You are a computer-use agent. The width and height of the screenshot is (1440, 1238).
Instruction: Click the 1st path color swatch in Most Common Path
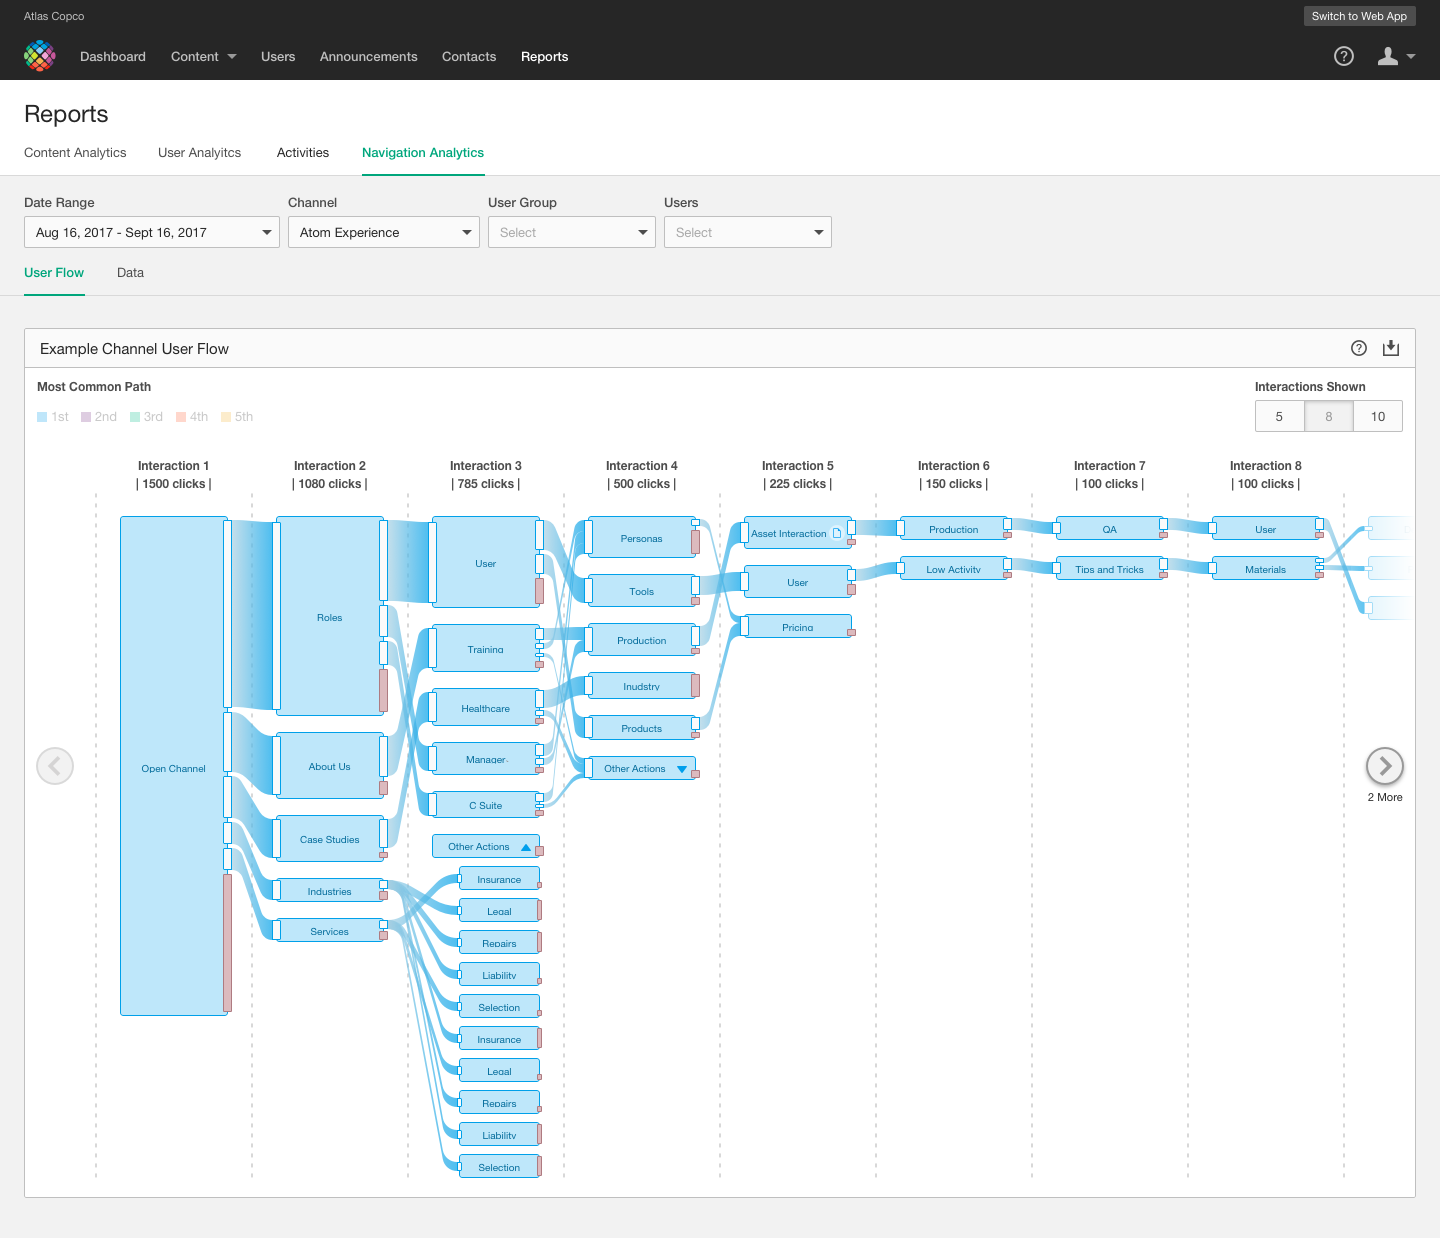tap(42, 416)
